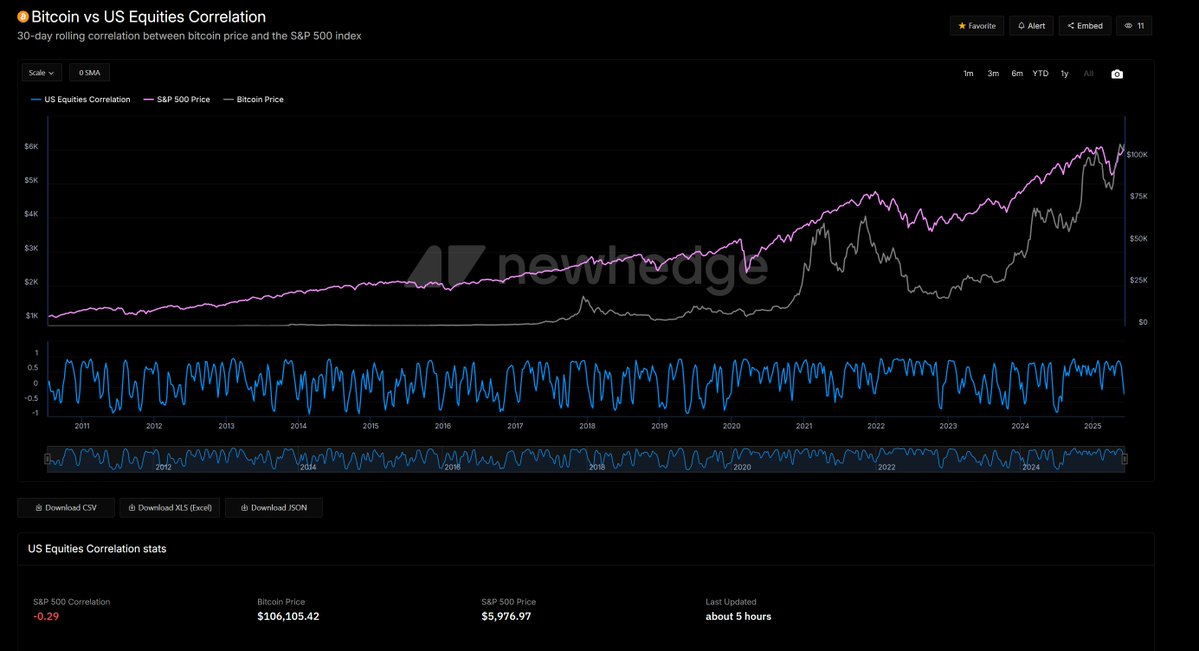The image size is (1199, 651).
Task: Click the Bitcoin logo beside the title
Action: 23,17
